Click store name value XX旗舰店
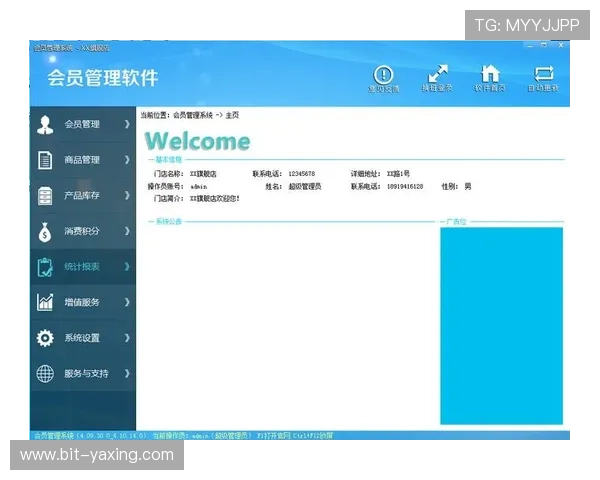 (x=203, y=174)
